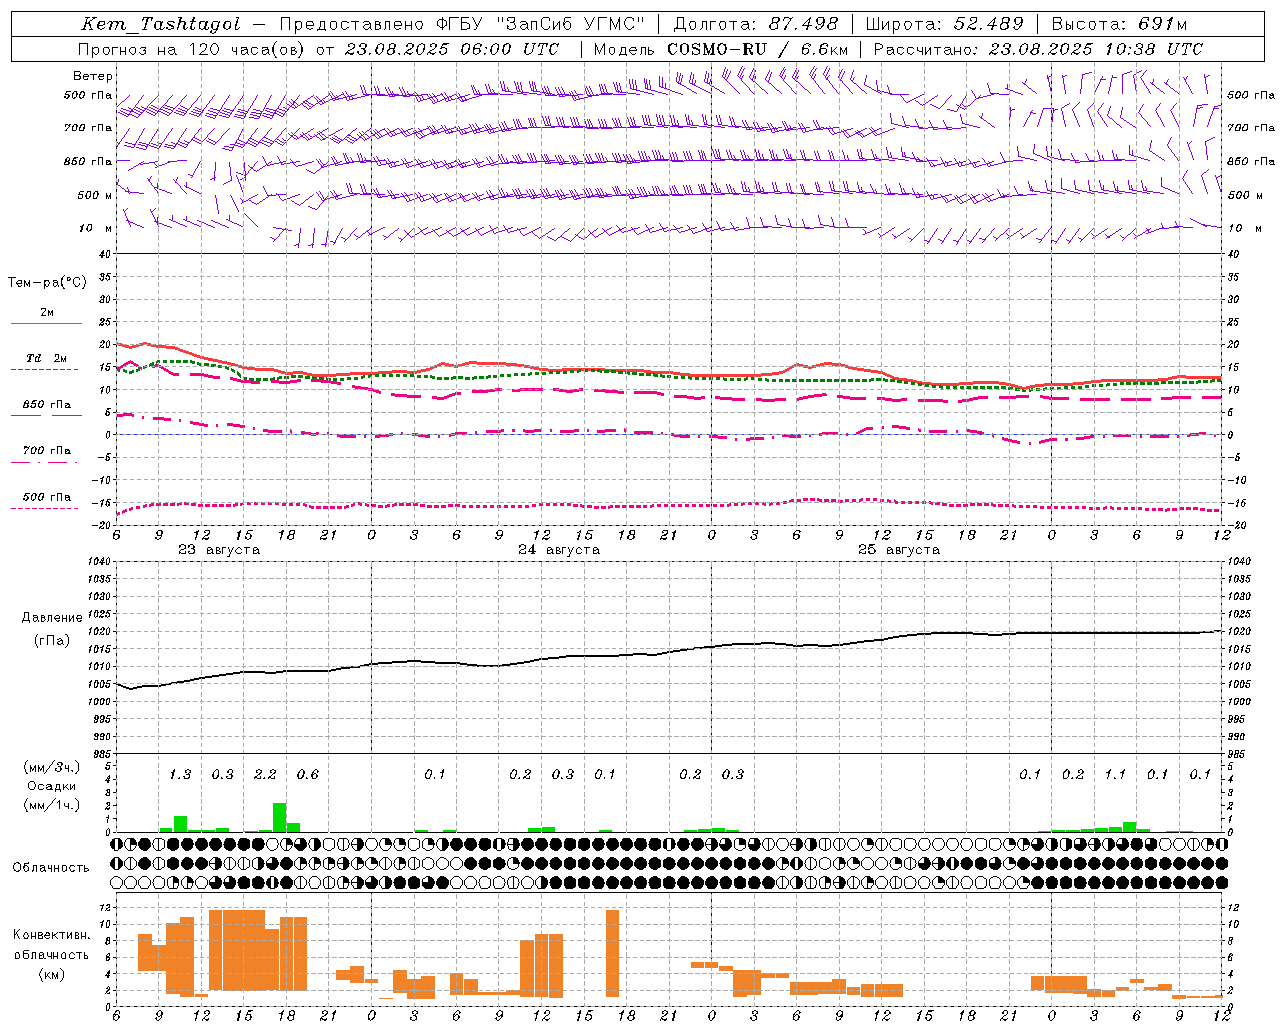Click the line sample under 2м legend
This screenshot has width=1280, height=1024.
click(x=46, y=323)
